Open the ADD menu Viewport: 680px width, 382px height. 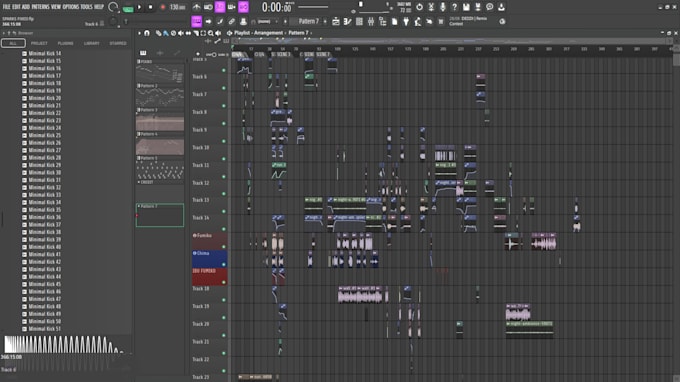coord(26,7)
